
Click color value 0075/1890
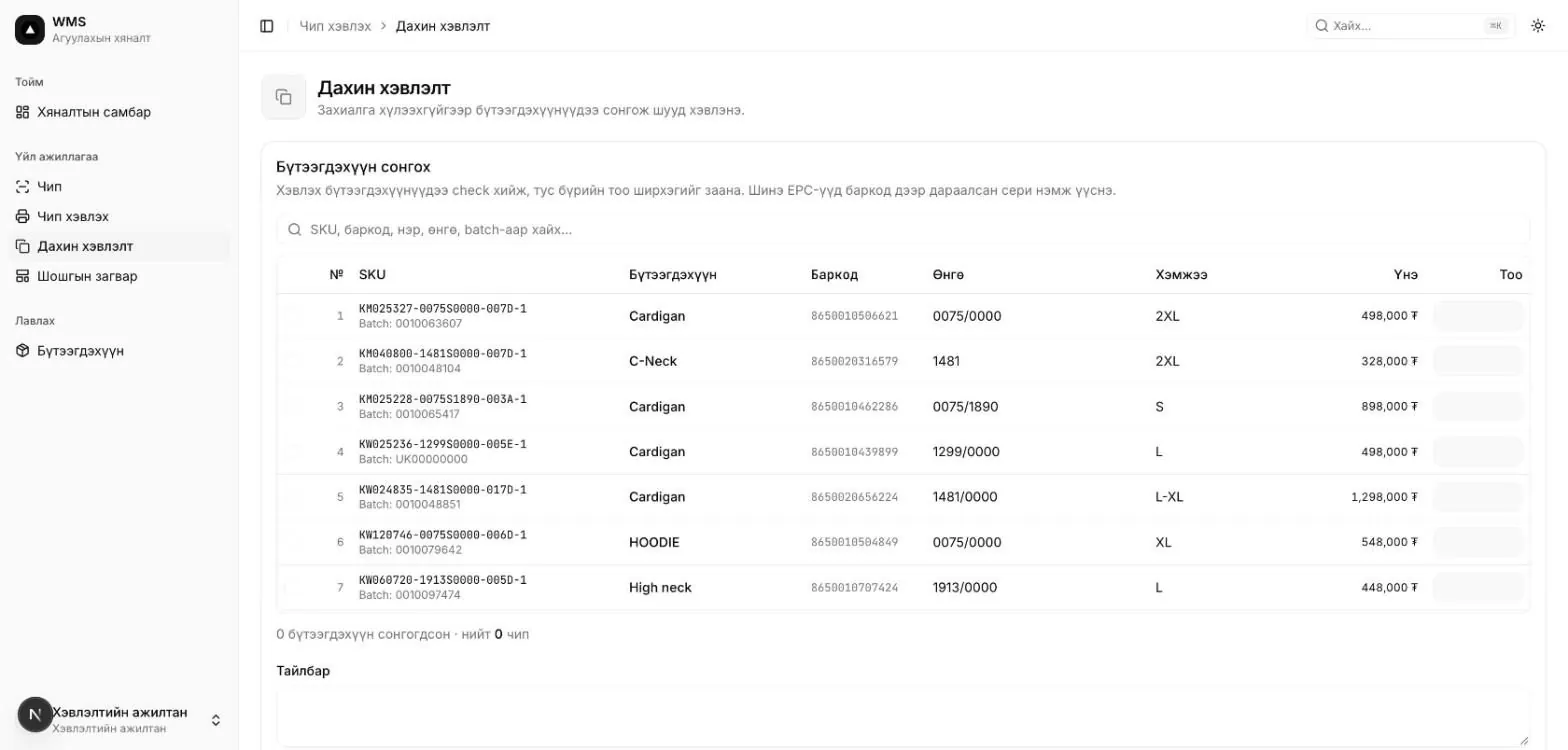click(x=965, y=407)
